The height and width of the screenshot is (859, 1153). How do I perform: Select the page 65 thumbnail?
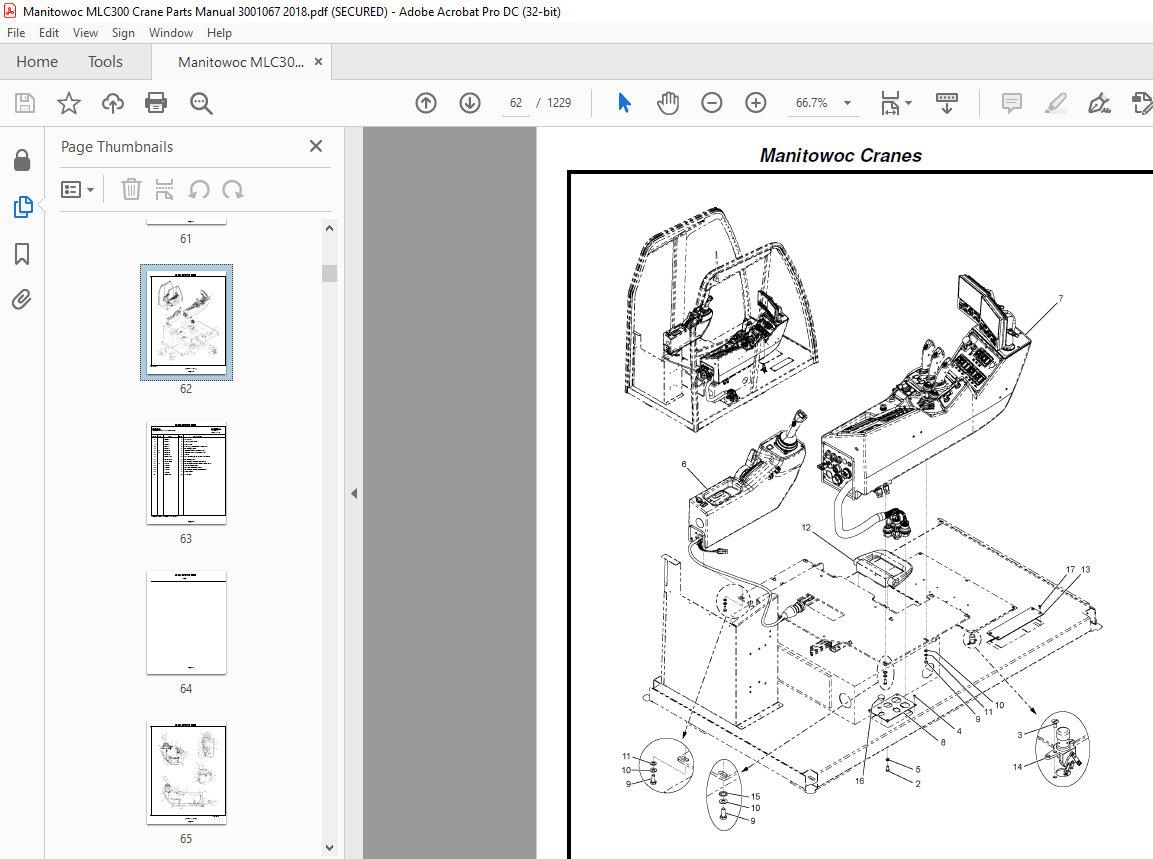click(187, 773)
